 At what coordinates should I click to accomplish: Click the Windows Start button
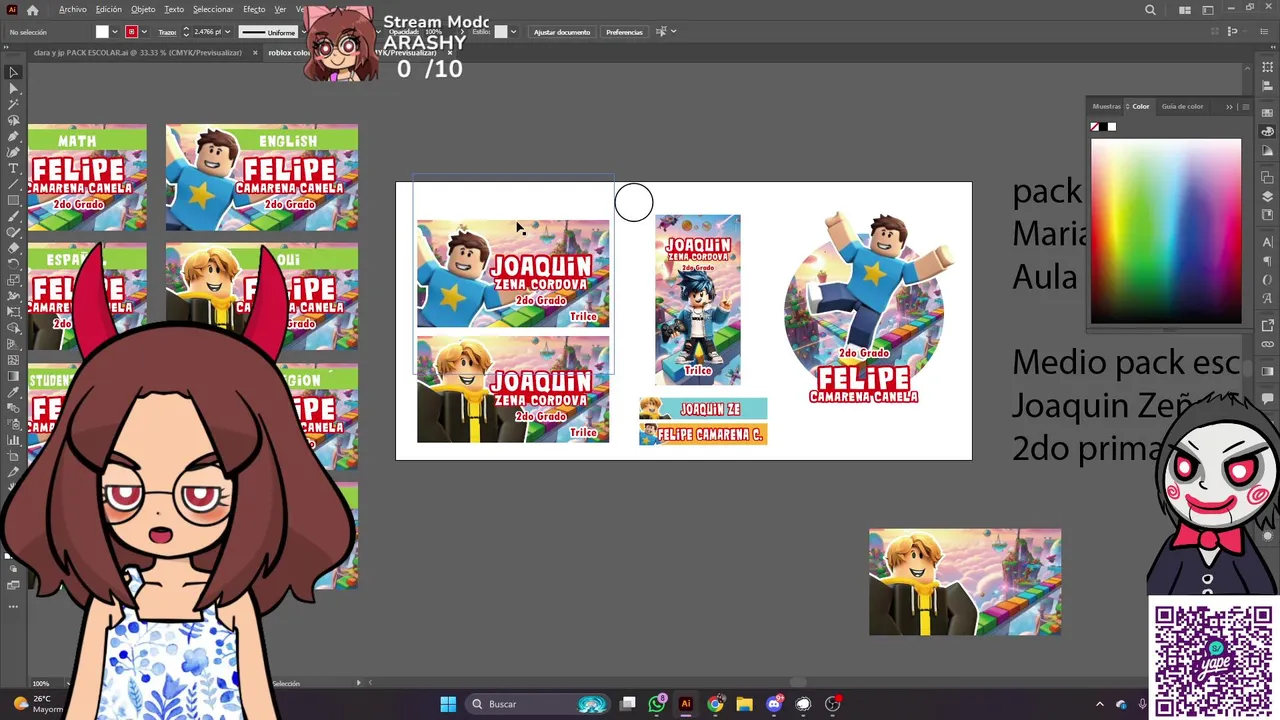tap(448, 704)
